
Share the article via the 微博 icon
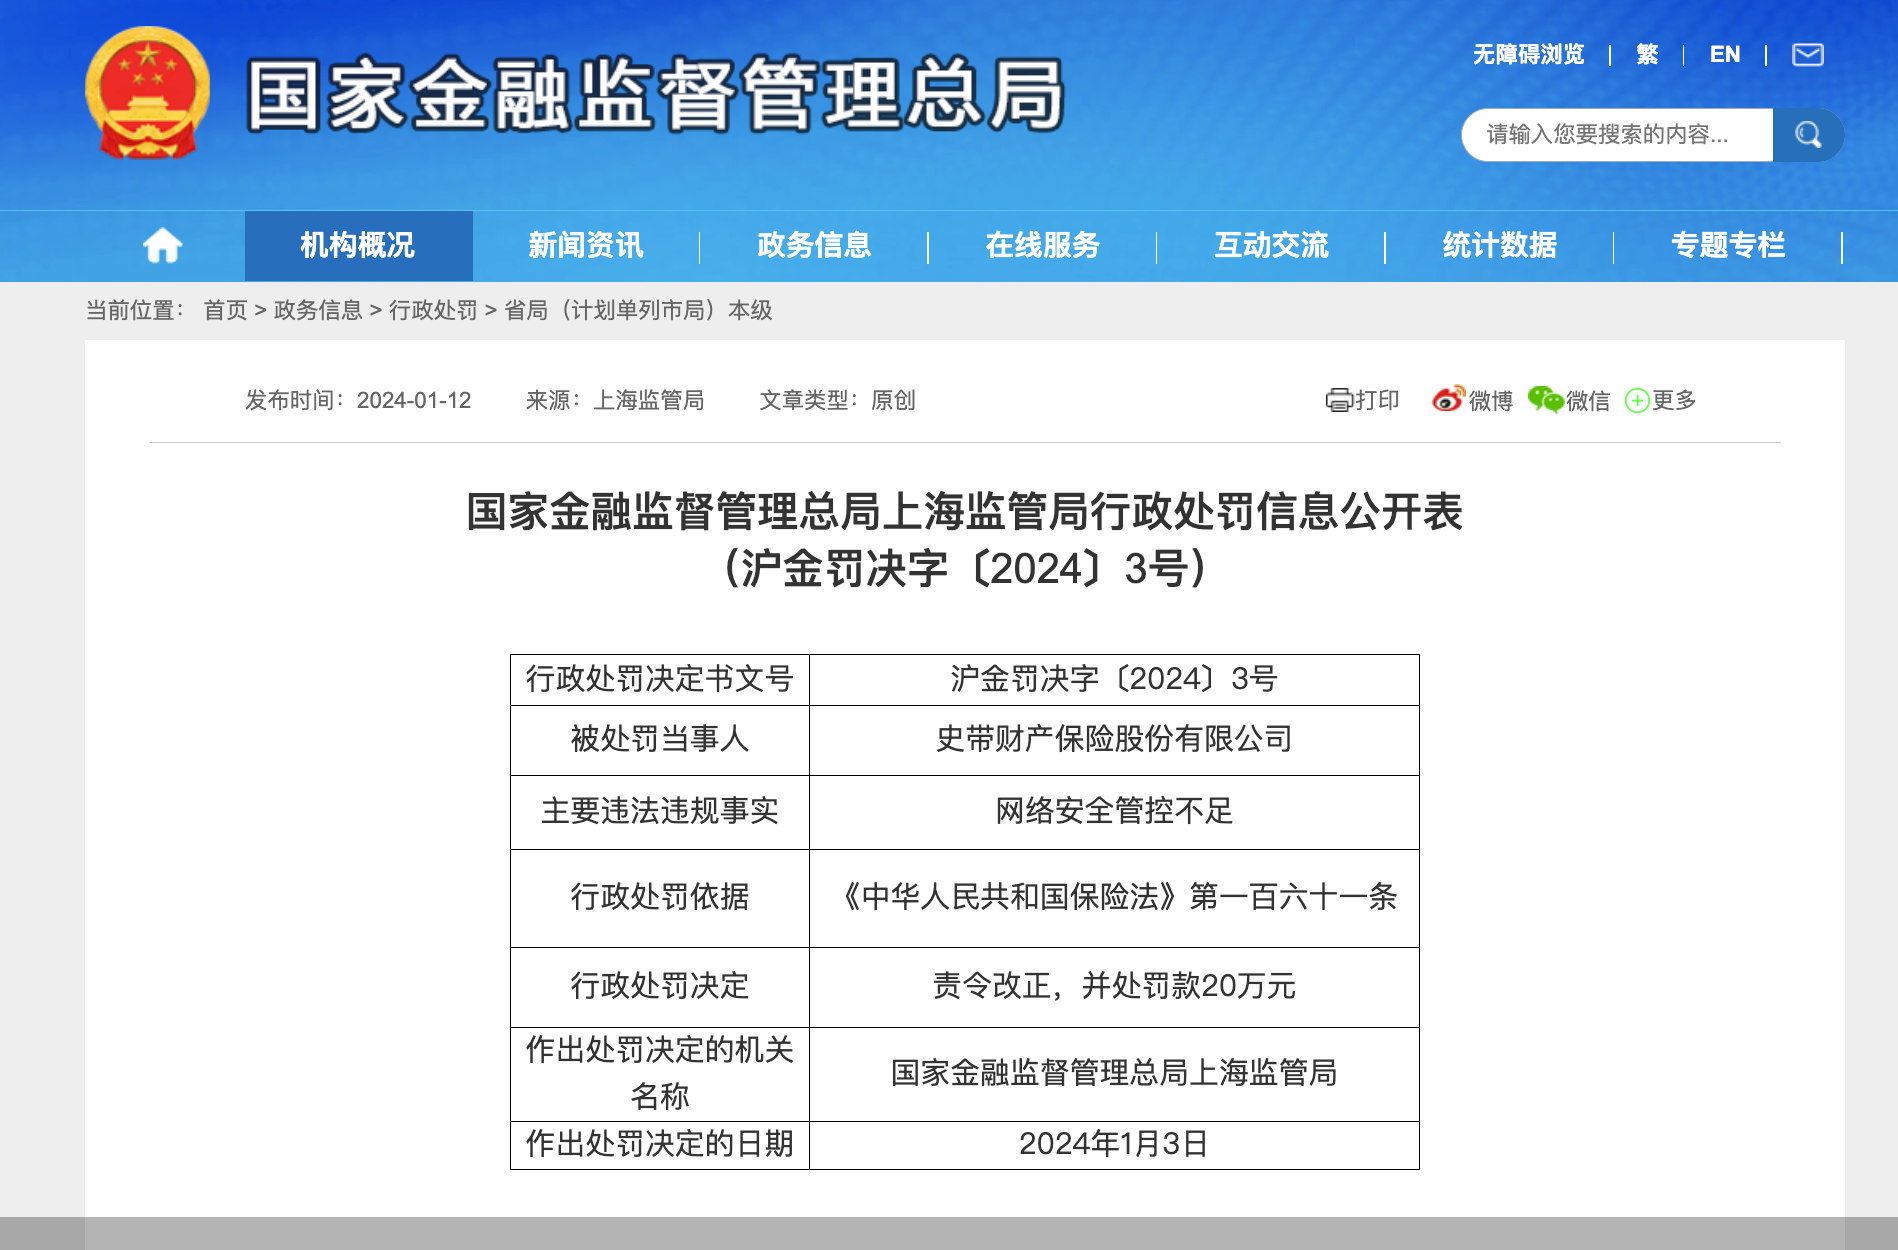(x=1447, y=399)
